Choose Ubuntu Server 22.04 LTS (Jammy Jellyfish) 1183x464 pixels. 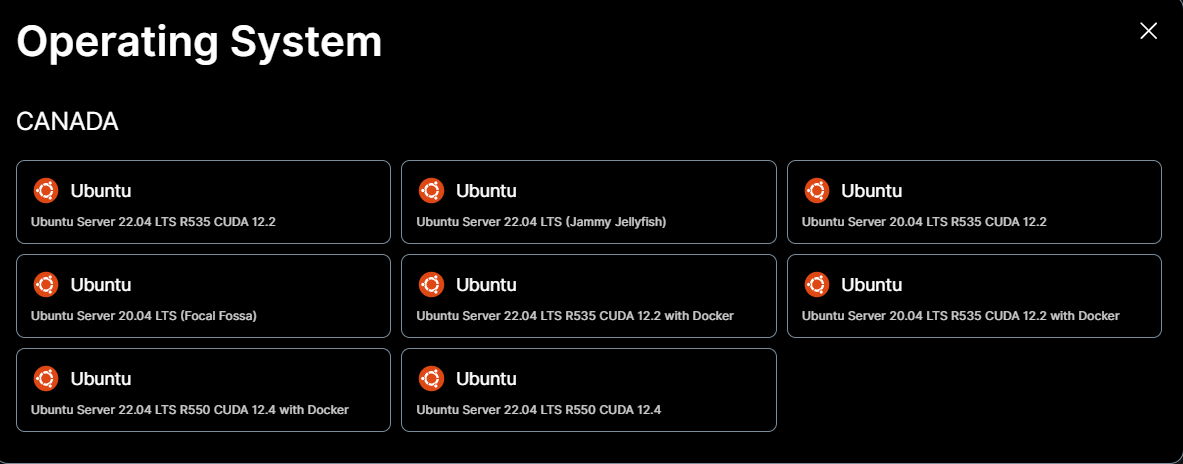(588, 202)
